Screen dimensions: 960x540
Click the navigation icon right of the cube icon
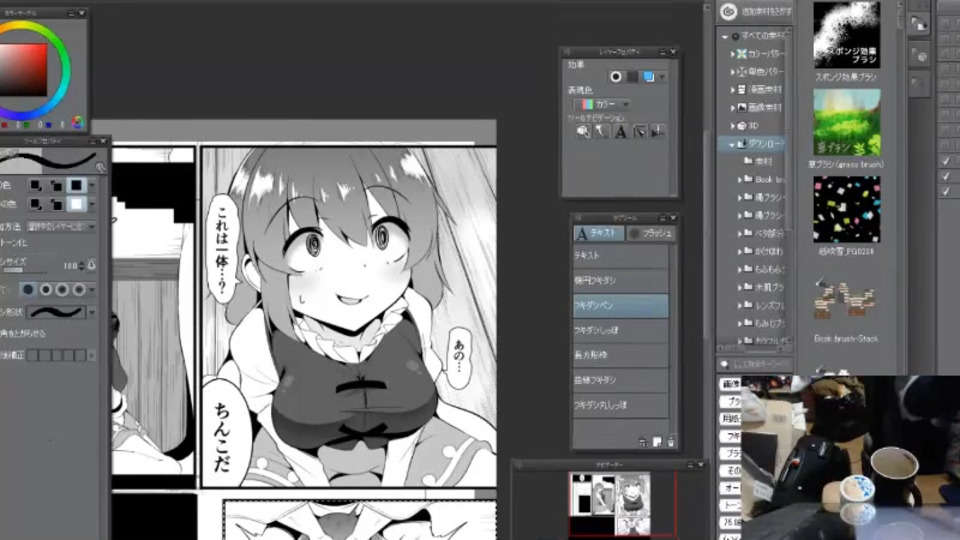(x=602, y=131)
